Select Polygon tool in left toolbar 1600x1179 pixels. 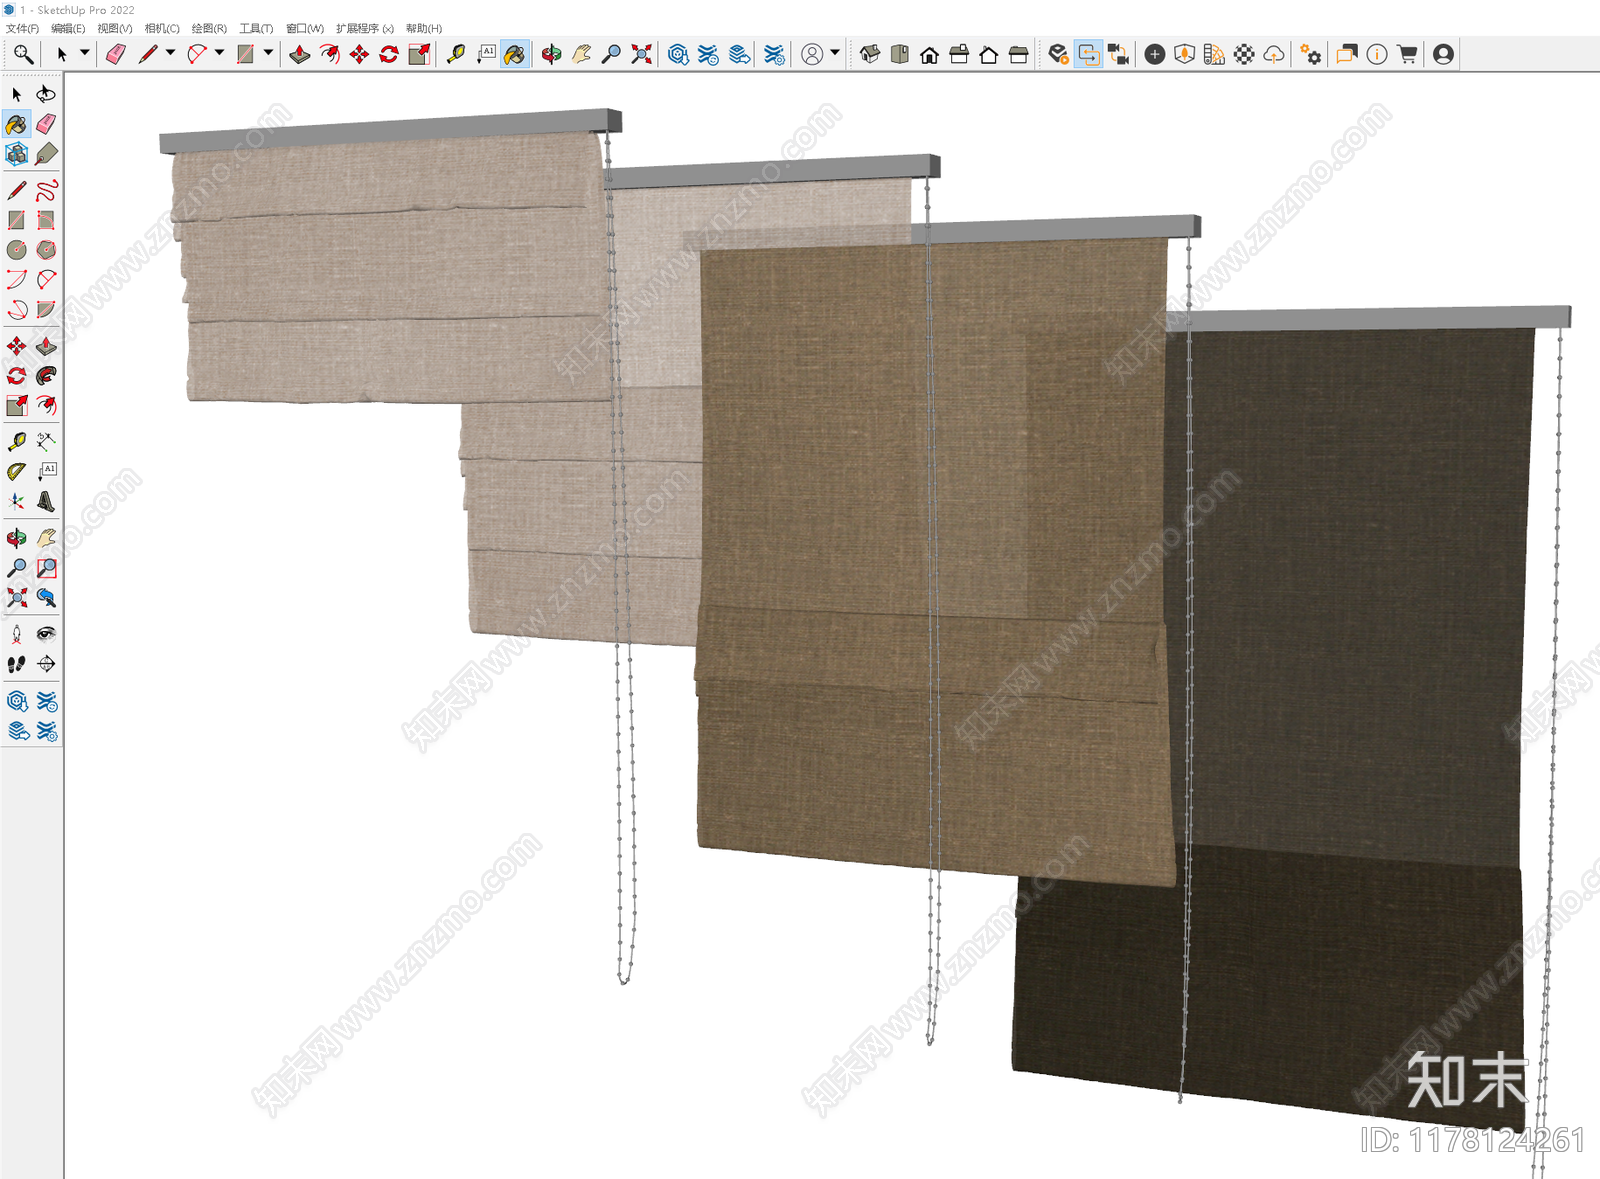[46, 250]
